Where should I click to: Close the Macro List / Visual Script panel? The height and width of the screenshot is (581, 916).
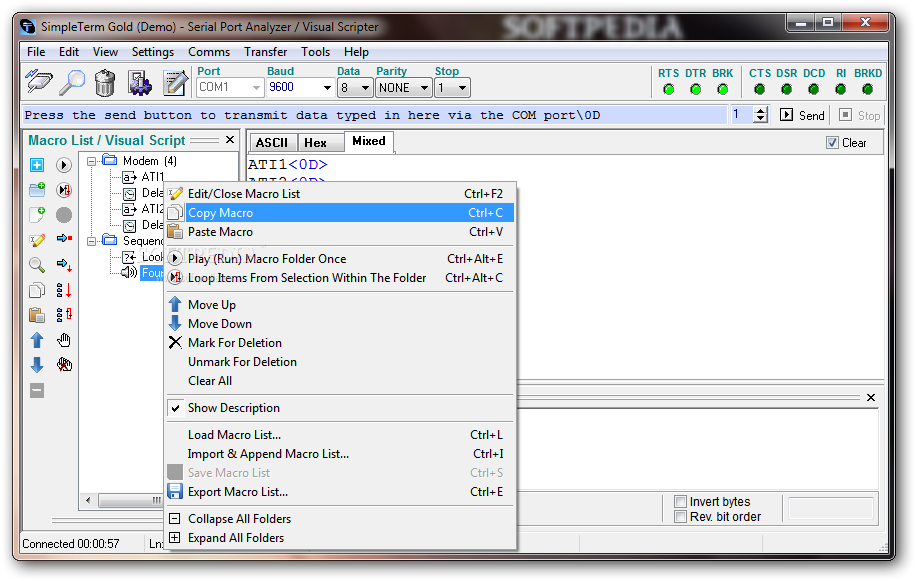[x=230, y=140]
